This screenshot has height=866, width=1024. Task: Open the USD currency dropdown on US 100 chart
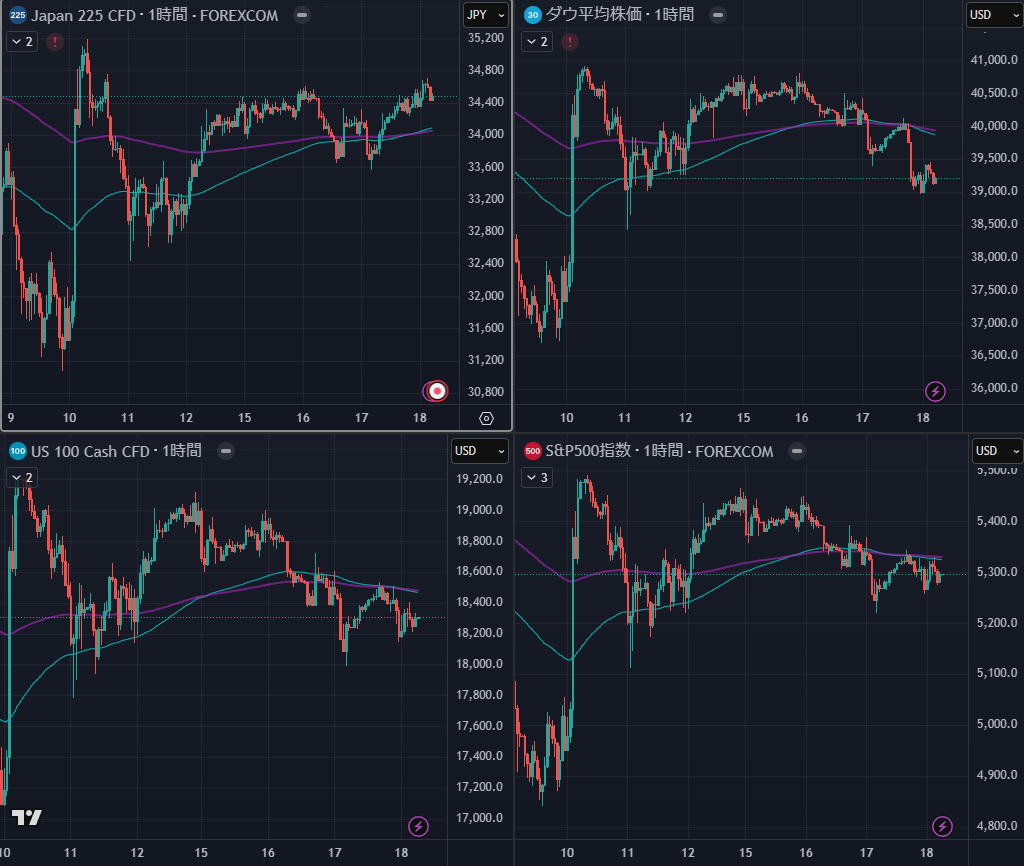coord(479,451)
